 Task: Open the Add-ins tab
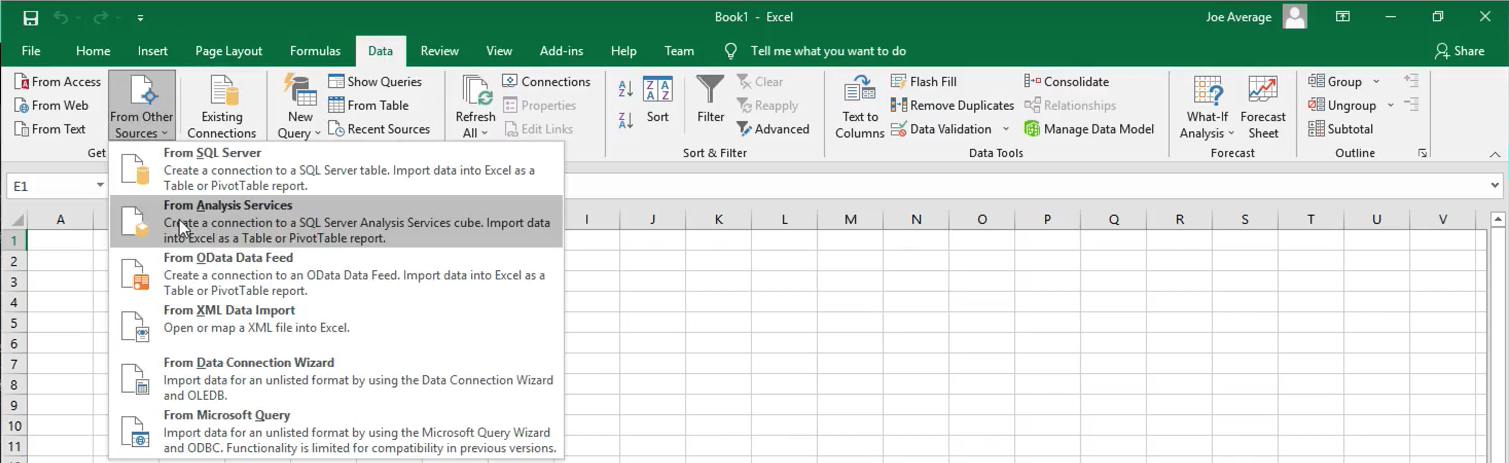click(561, 51)
